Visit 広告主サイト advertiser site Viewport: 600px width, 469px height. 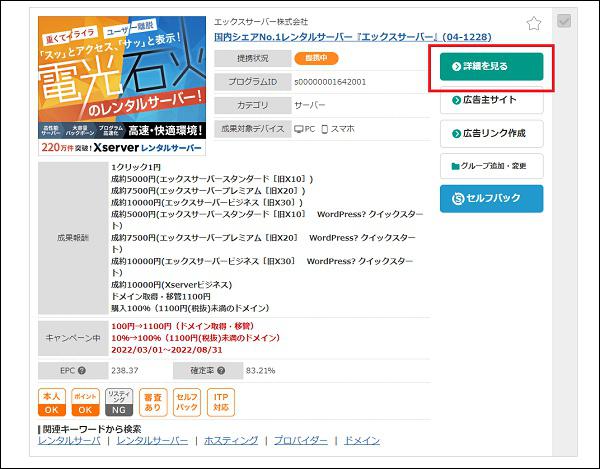point(491,100)
